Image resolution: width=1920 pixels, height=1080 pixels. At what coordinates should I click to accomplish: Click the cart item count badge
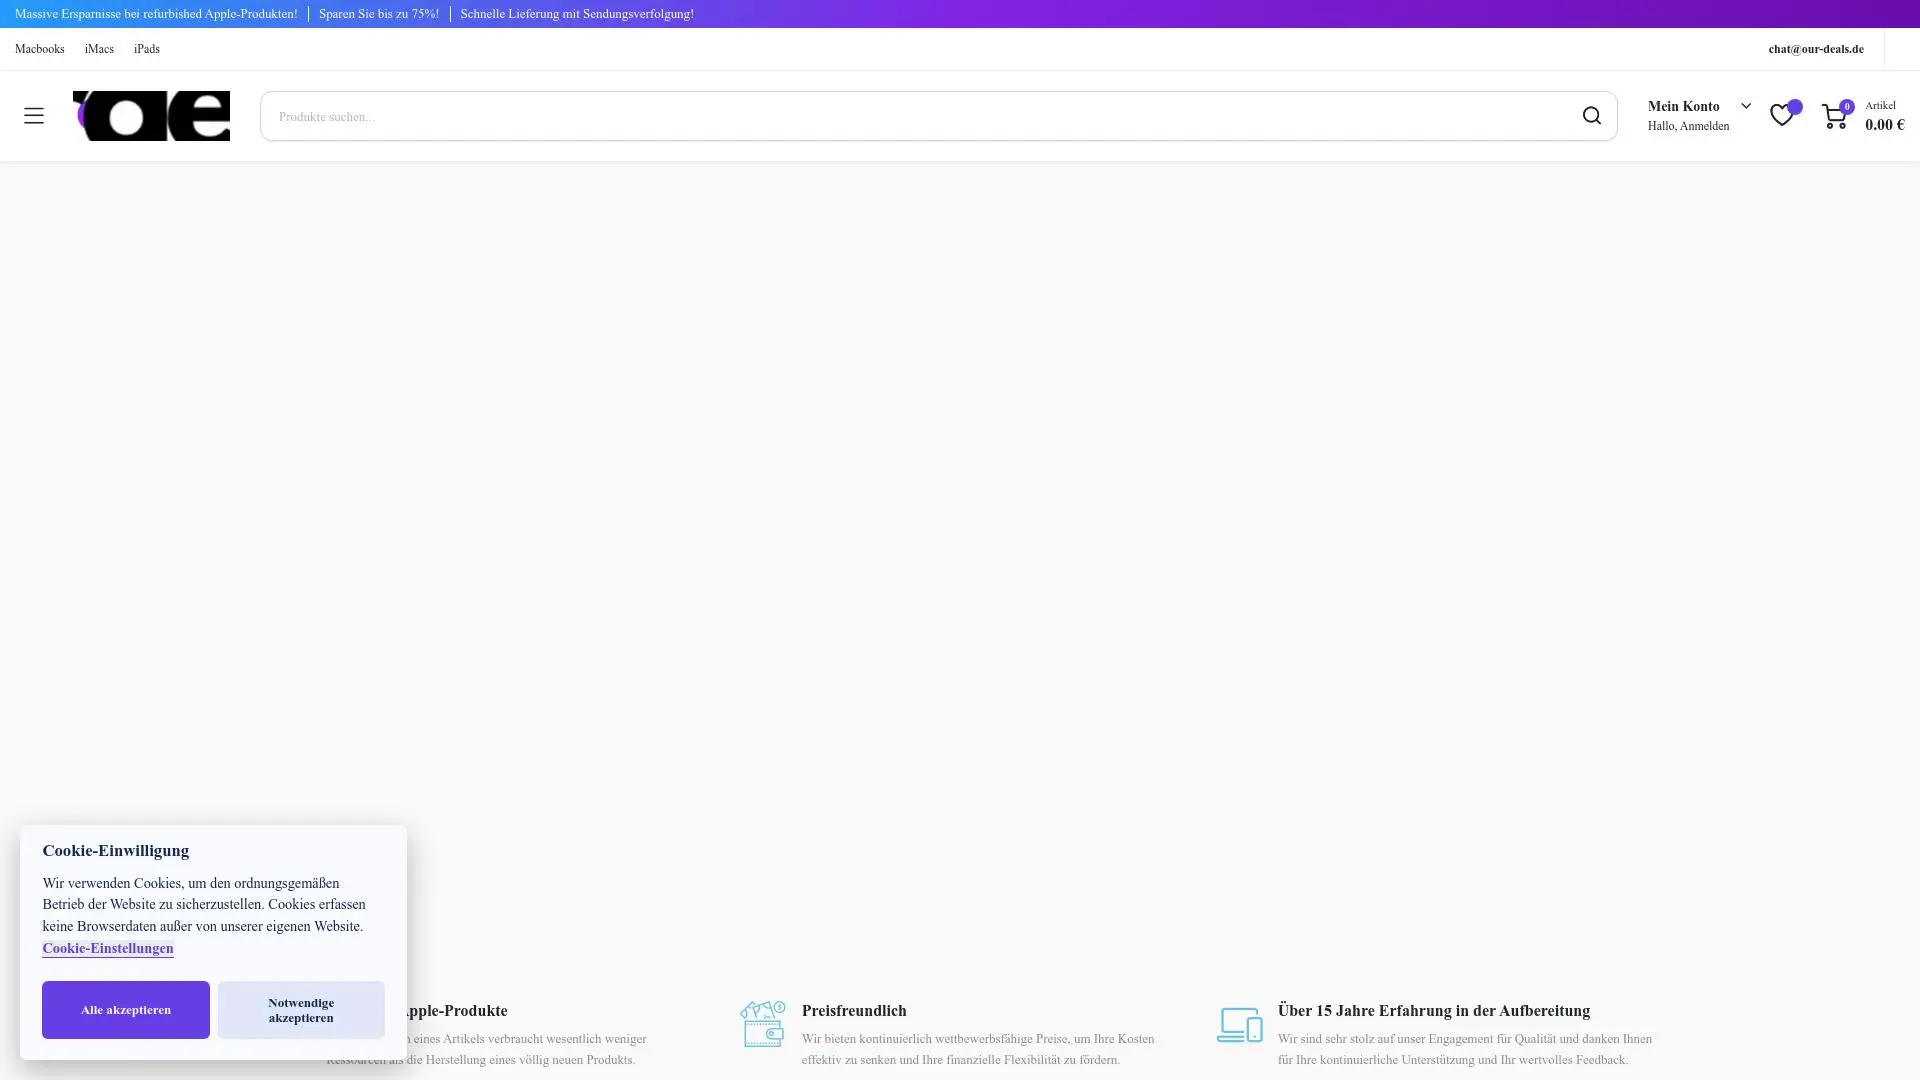(x=1847, y=106)
